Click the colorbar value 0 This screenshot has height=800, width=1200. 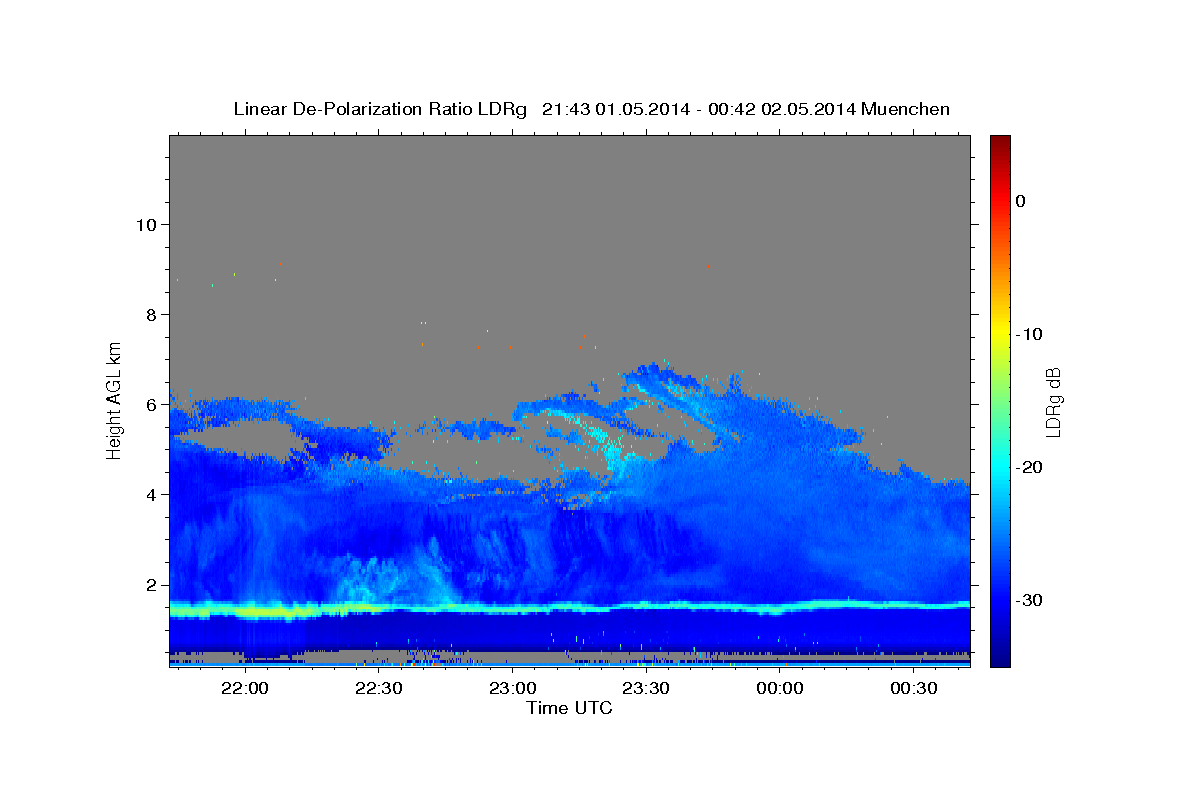tap(1020, 201)
